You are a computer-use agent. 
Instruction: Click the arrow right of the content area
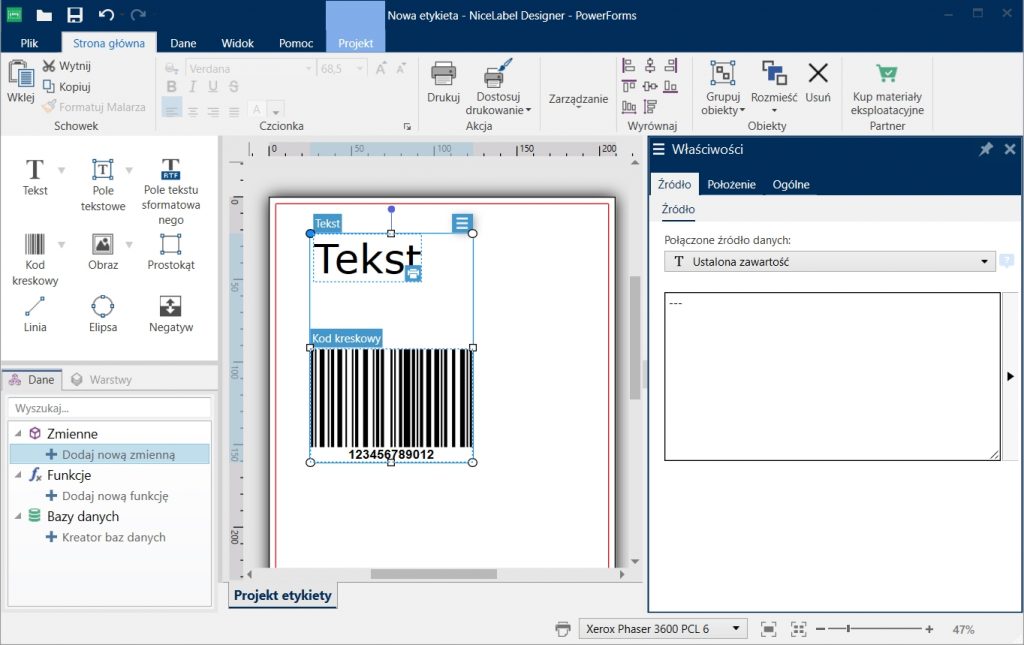[1010, 377]
